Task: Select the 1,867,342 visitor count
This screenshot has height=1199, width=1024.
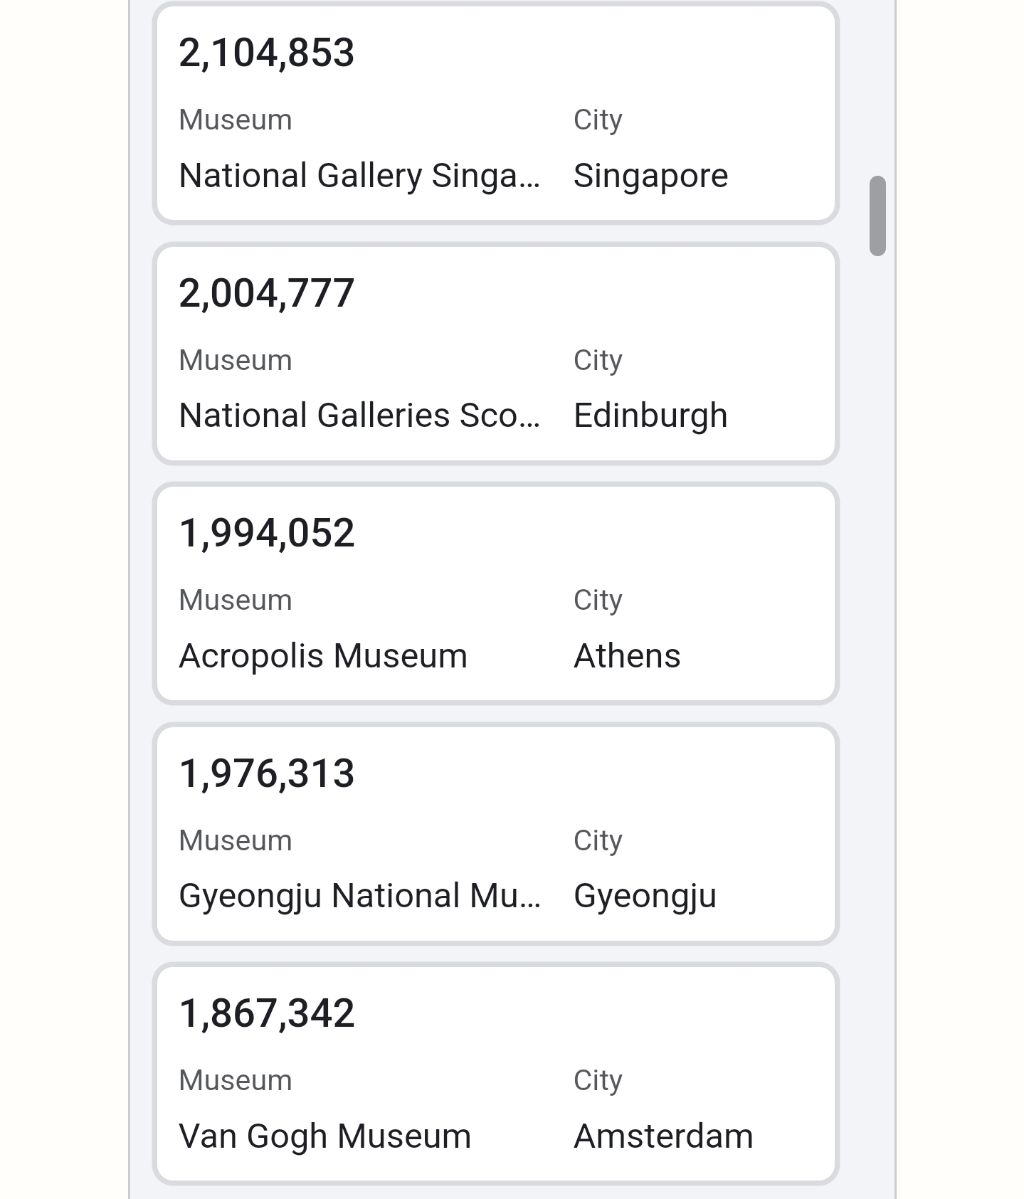Action: tap(266, 1014)
